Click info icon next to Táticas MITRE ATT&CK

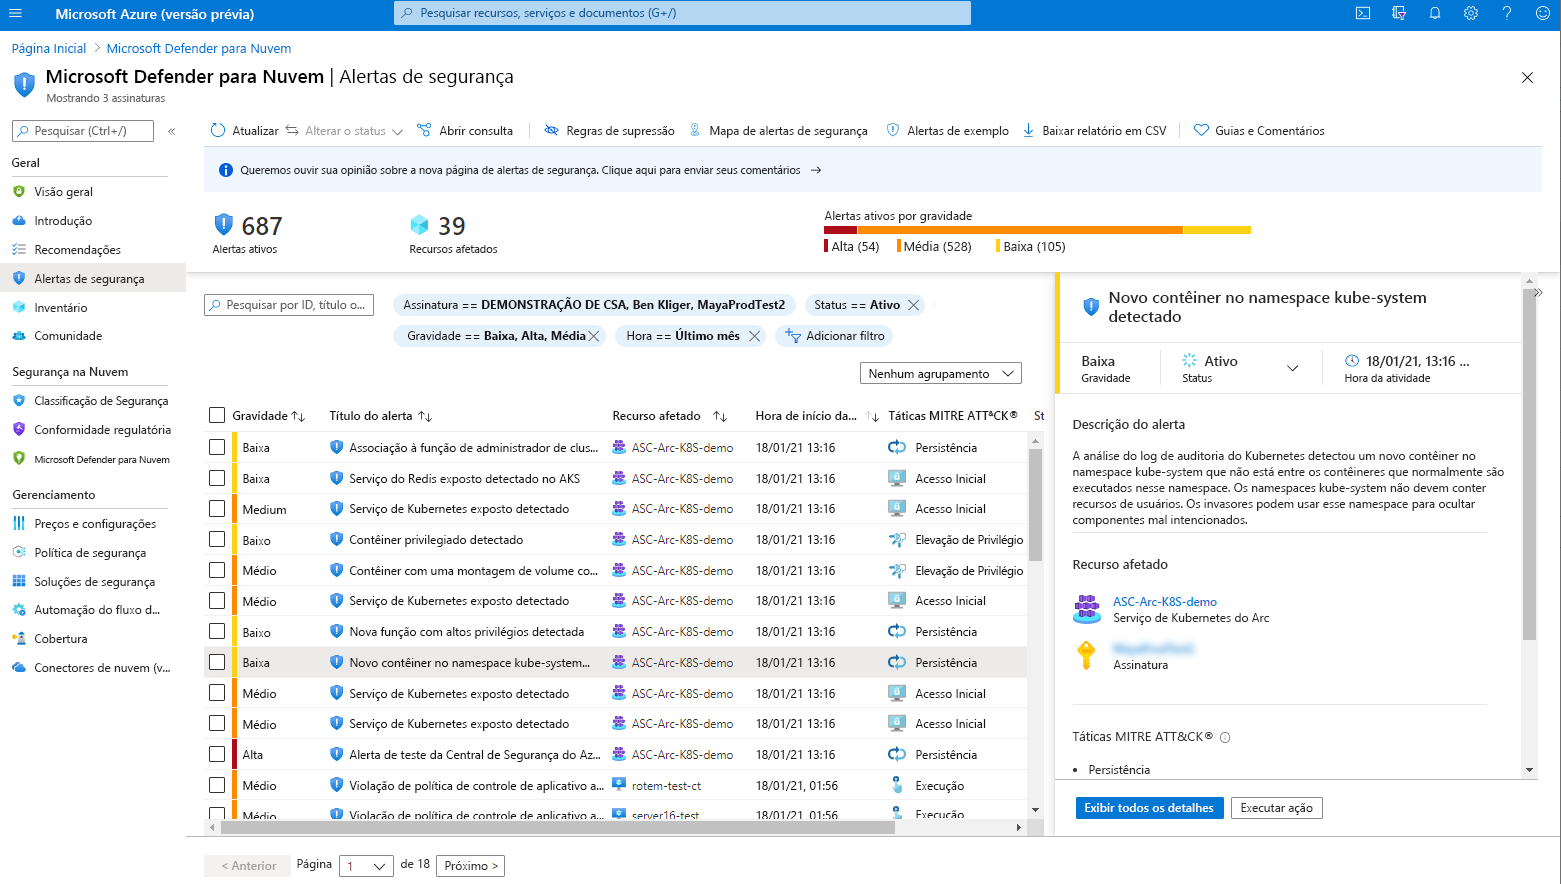point(1225,737)
